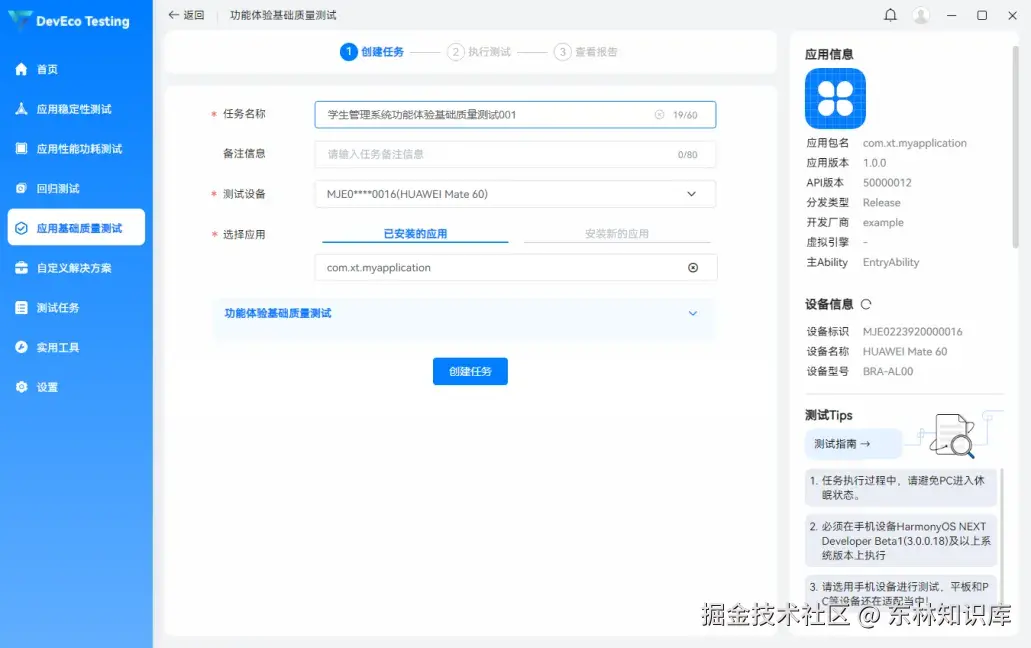The image size is (1031, 648).
Task: Click the com.xt.myapplication app field
Action: click(516, 267)
